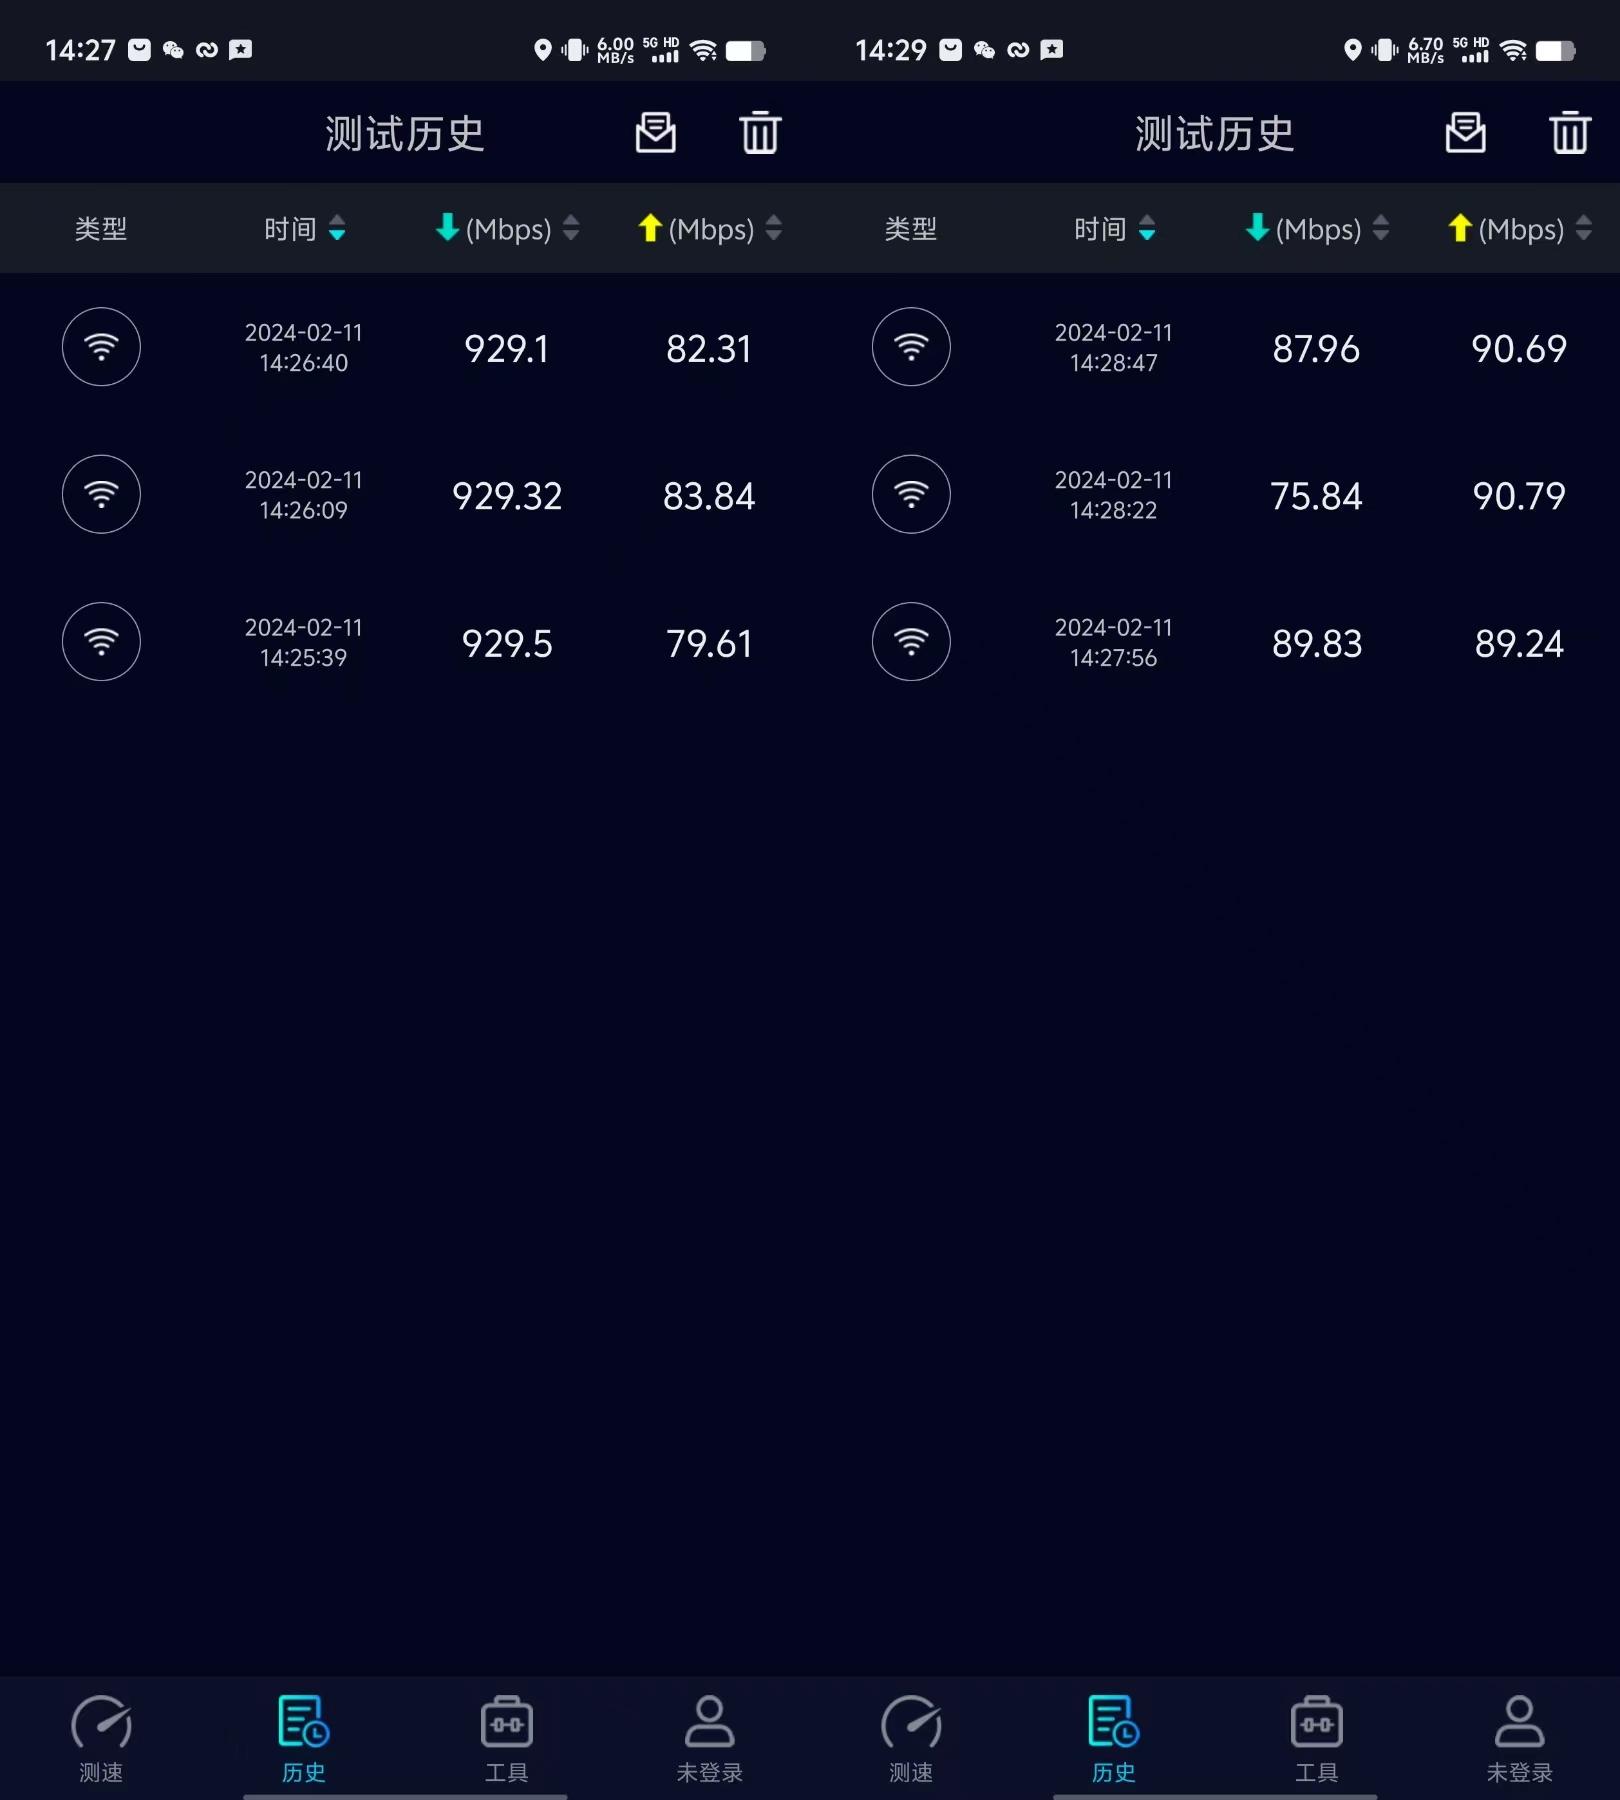Open the 工具 tools tab in right screen
Screen dimensions: 1620x1800
pyautogui.click(x=1317, y=1739)
